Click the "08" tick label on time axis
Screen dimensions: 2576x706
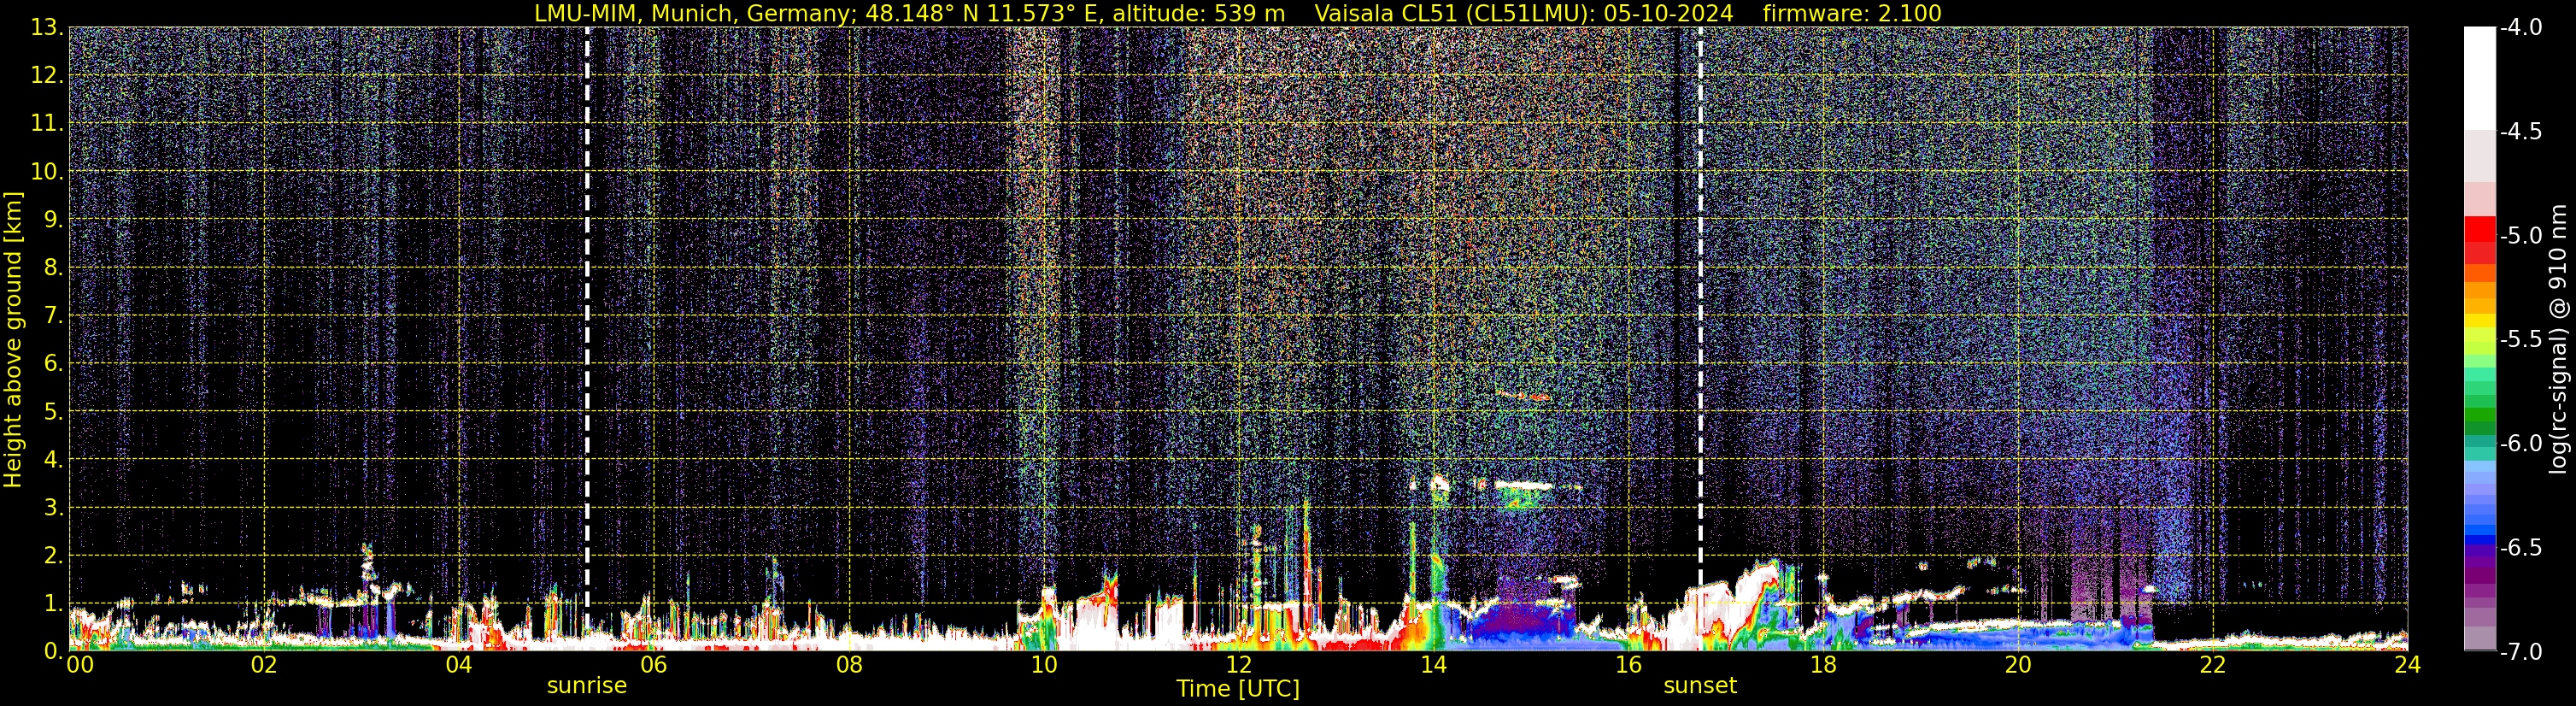[849, 666]
